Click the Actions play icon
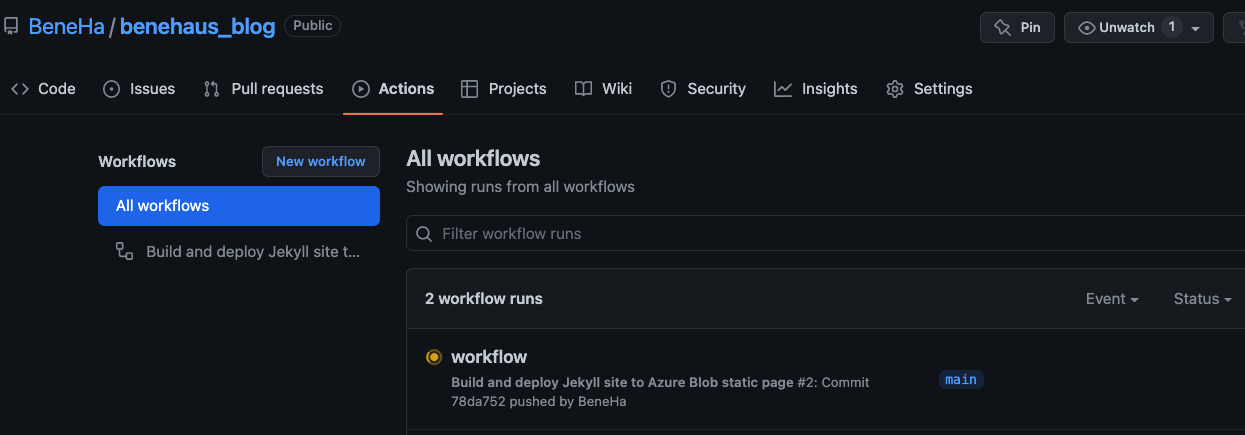This screenshot has height=435, width=1245. (361, 88)
